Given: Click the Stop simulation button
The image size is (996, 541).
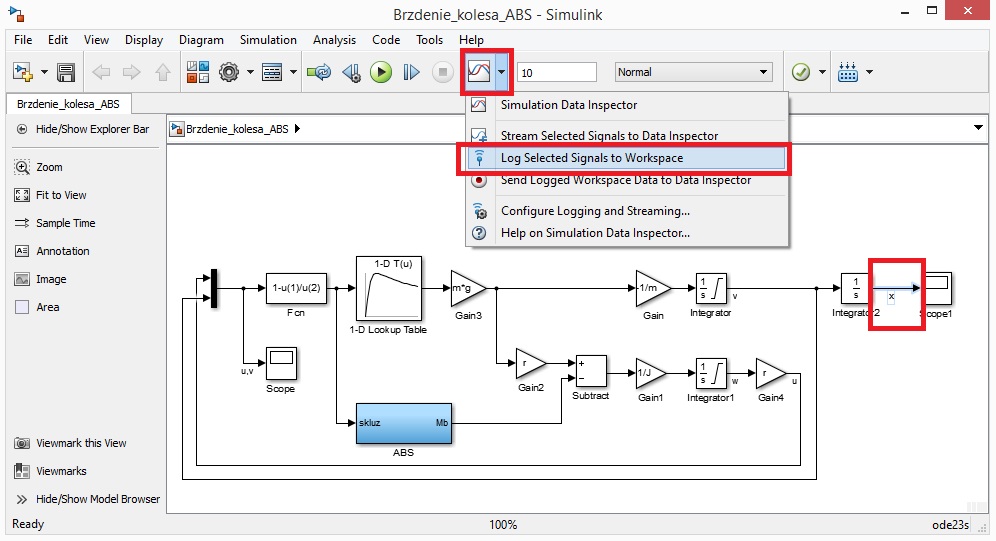Looking at the screenshot, I should (443, 72).
